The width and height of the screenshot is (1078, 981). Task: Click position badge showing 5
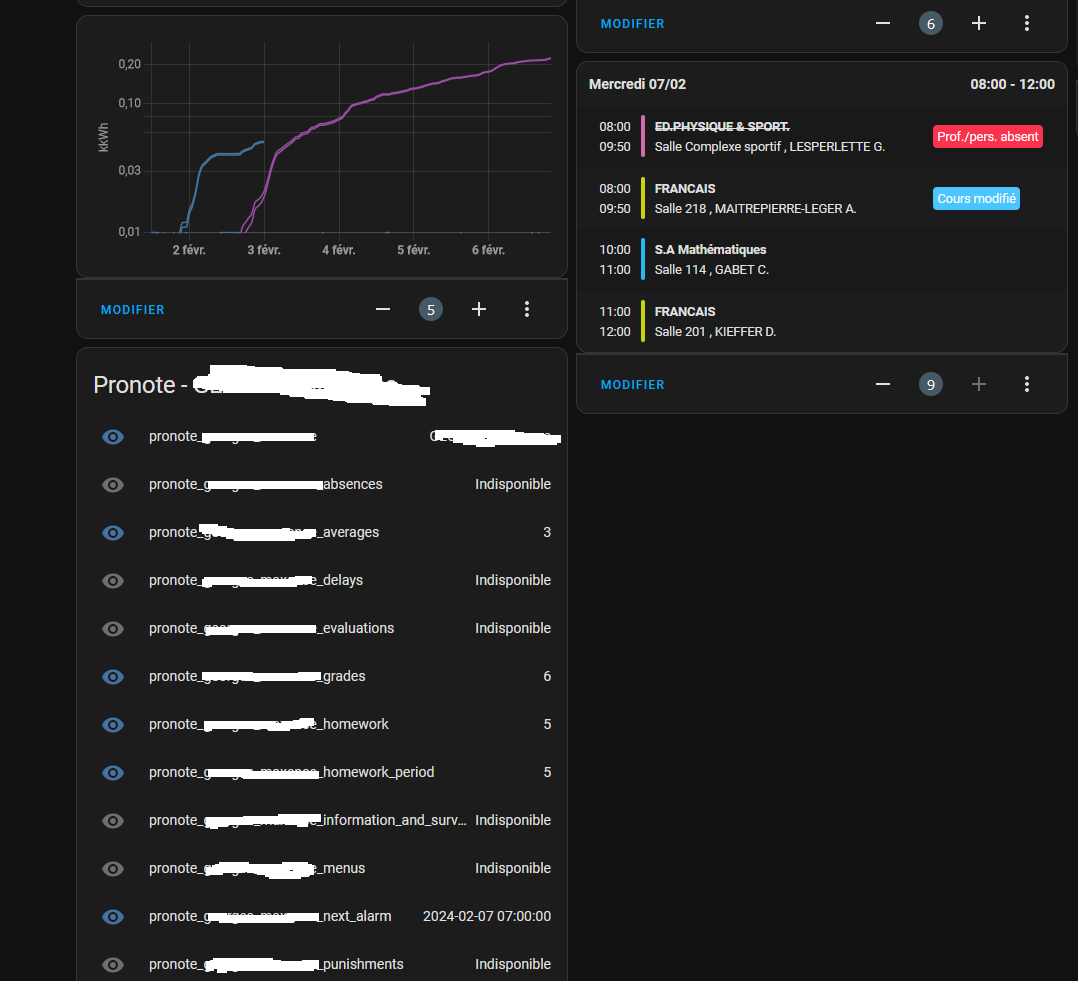(x=431, y=309)
